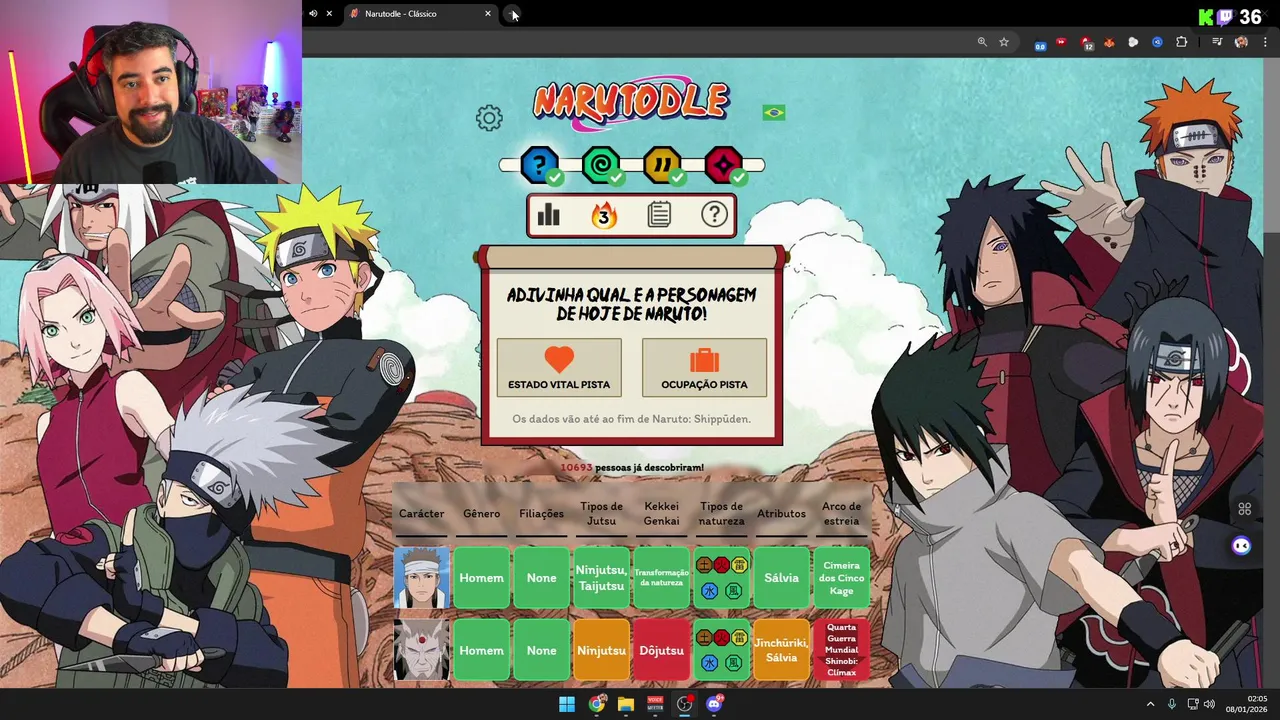Click the red fast-forward extension icon
1280x720 pixels.
pos(1061,42)
